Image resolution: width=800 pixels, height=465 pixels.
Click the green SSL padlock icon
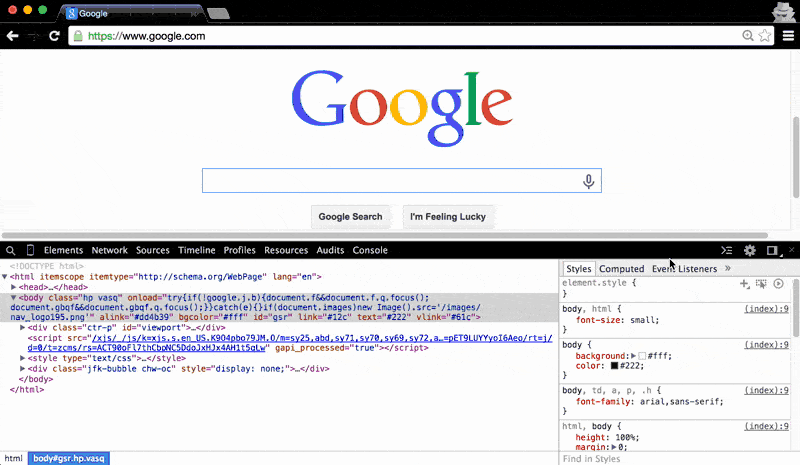78,36
